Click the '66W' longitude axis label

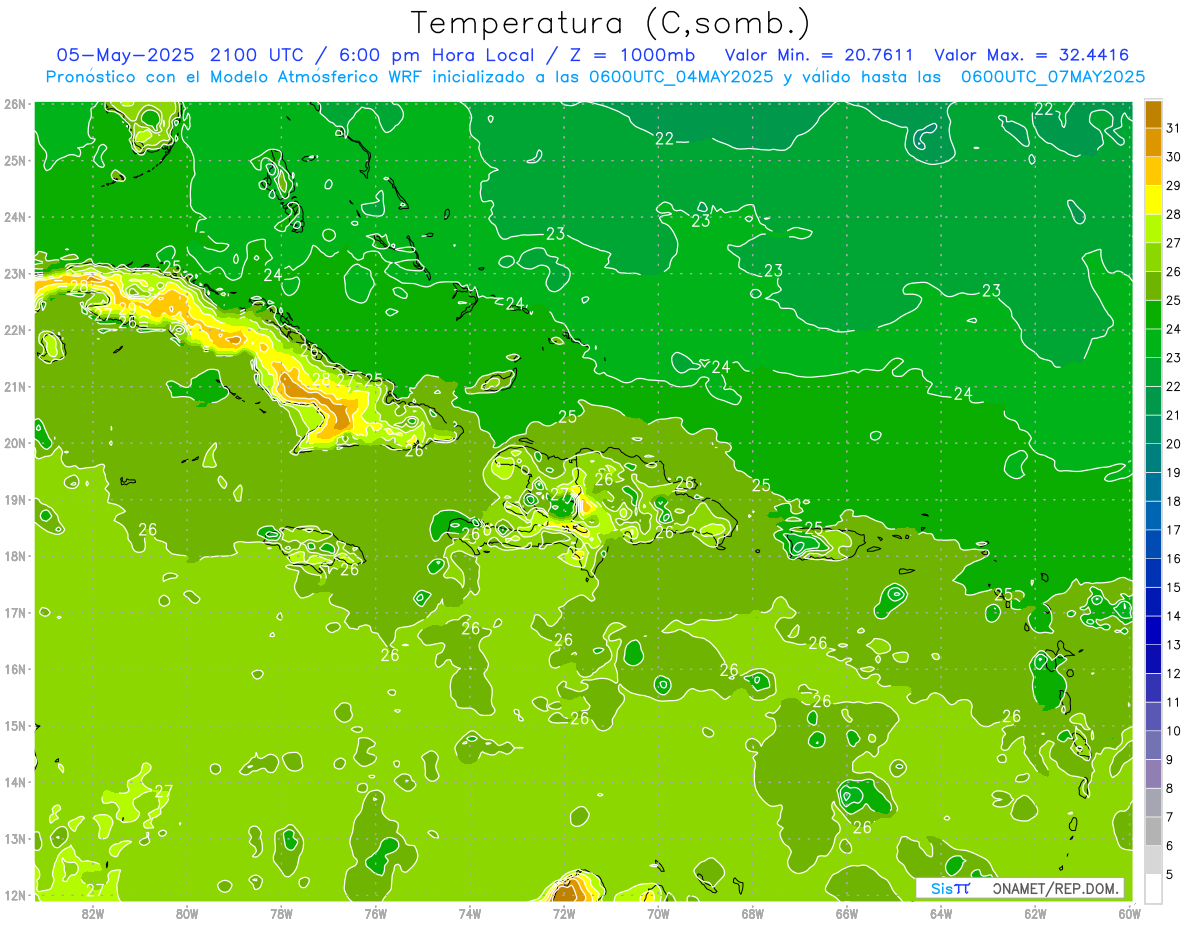click(847, 913)
